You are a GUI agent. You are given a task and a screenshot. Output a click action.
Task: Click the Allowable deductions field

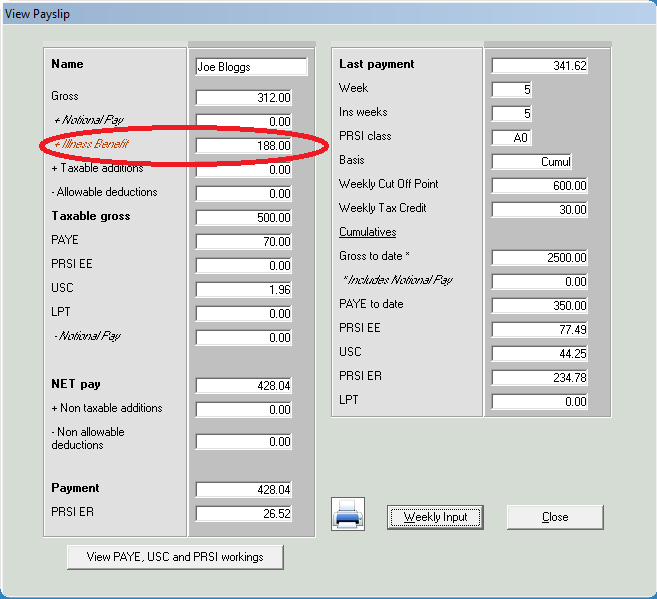[x=243, y=194]
